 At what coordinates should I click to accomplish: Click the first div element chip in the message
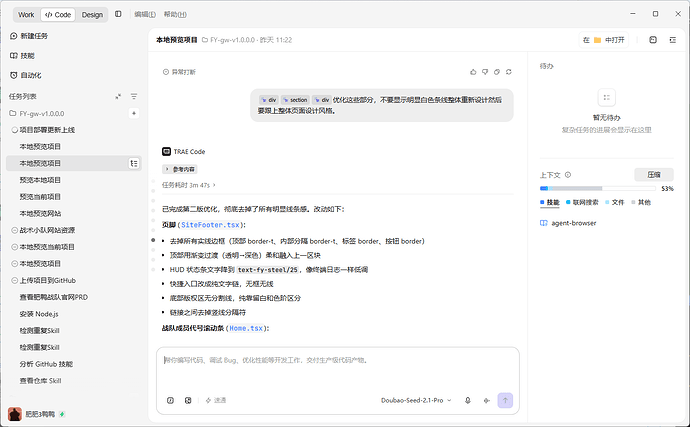tap(268, 100)
